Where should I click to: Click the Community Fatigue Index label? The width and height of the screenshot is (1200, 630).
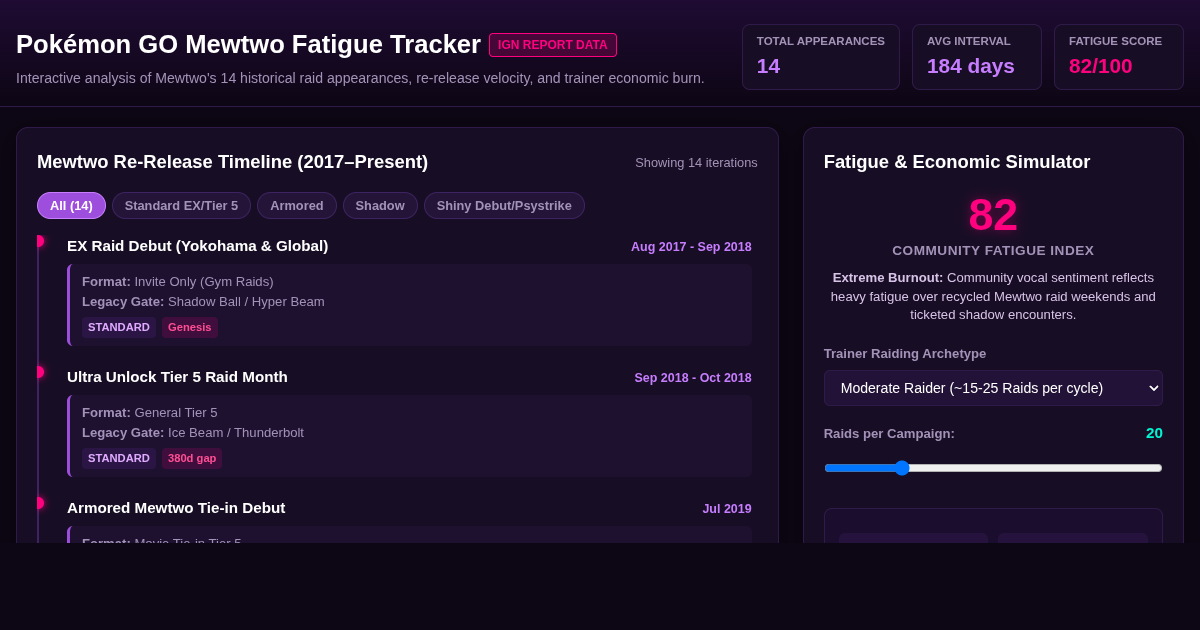coord(993,250)
